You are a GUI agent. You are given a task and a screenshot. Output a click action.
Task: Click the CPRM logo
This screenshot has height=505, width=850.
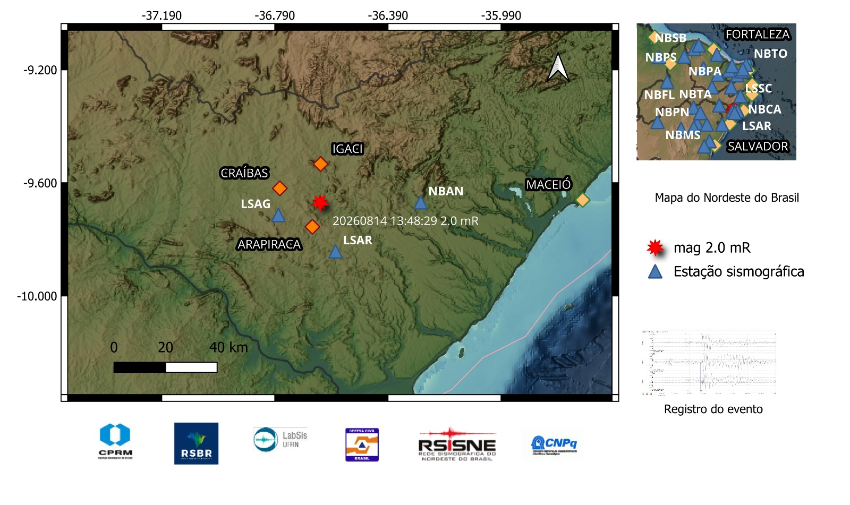(115, 442)
